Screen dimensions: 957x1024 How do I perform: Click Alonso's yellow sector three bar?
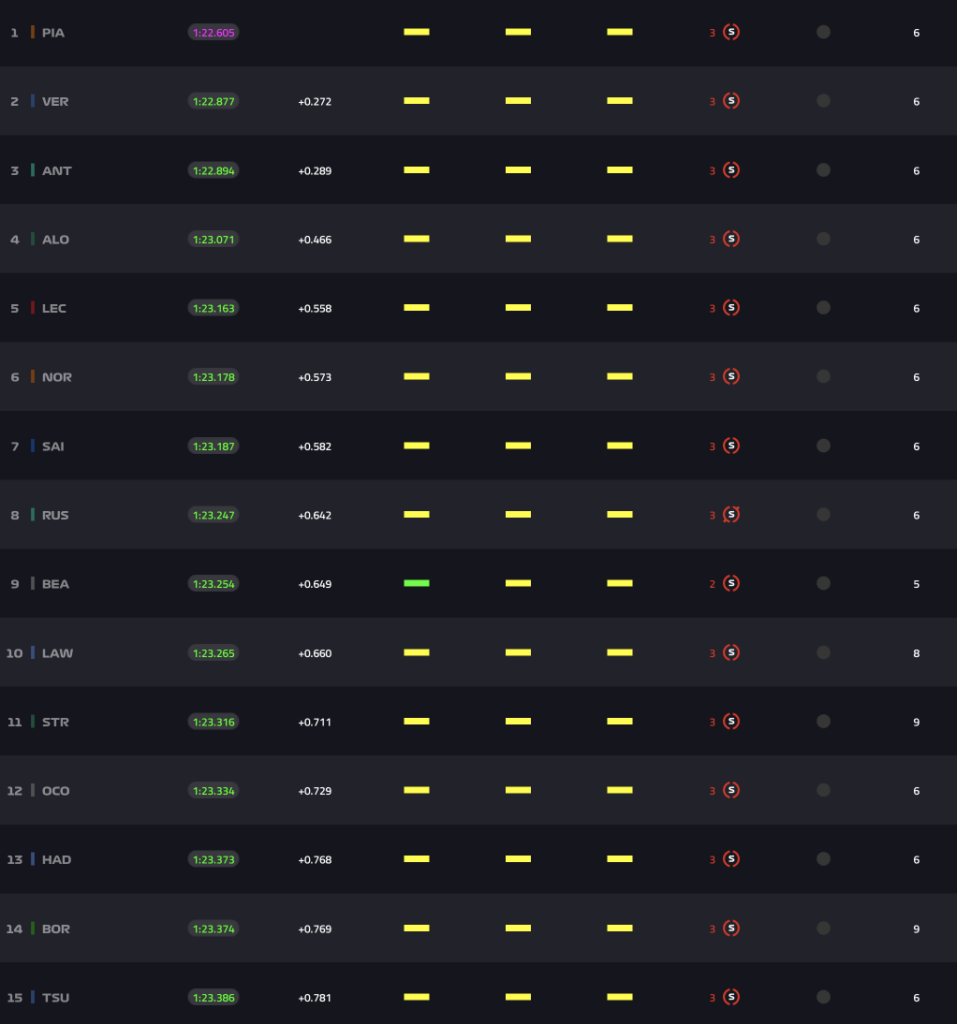tap(620, 238)
